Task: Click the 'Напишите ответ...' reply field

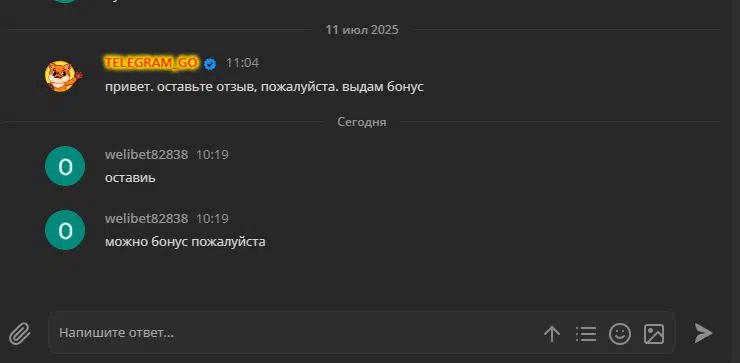Action: [x=297, y=333]
